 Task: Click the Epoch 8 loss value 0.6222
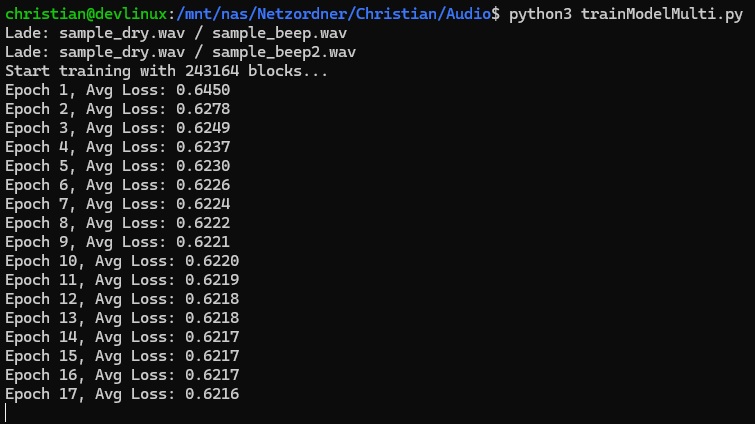[x=203, y=223]
